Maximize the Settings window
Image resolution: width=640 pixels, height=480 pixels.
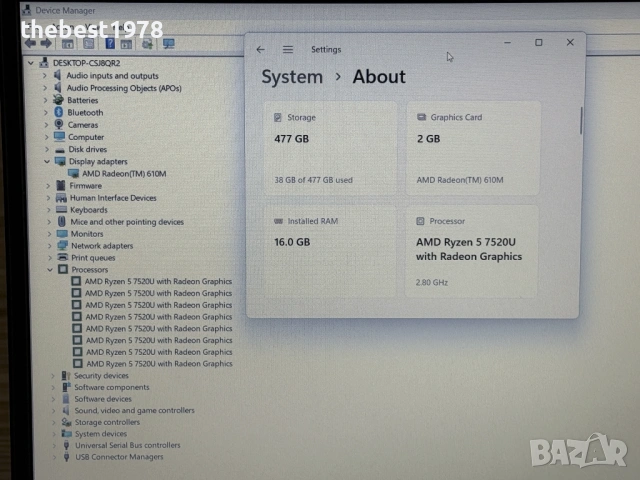[538, 43]
